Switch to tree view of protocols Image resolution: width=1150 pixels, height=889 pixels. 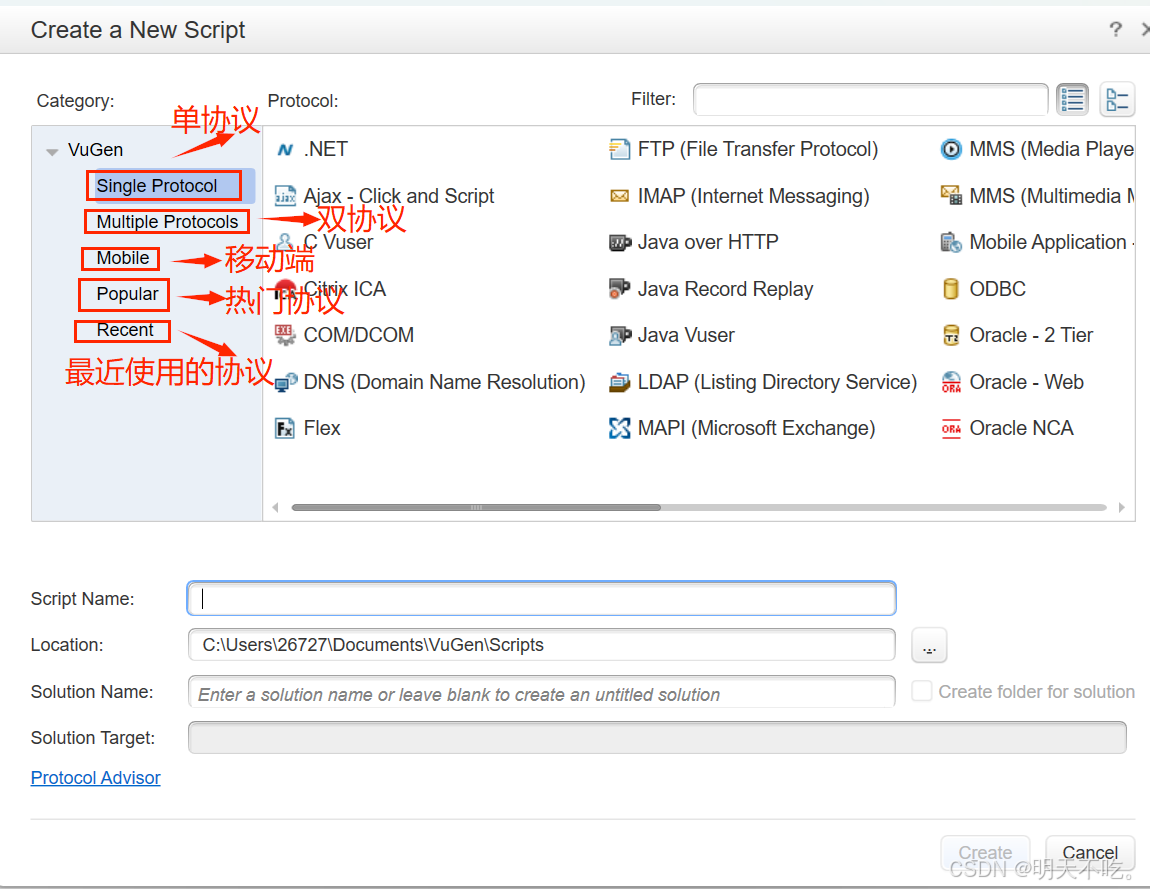[x=1117, y=100]
